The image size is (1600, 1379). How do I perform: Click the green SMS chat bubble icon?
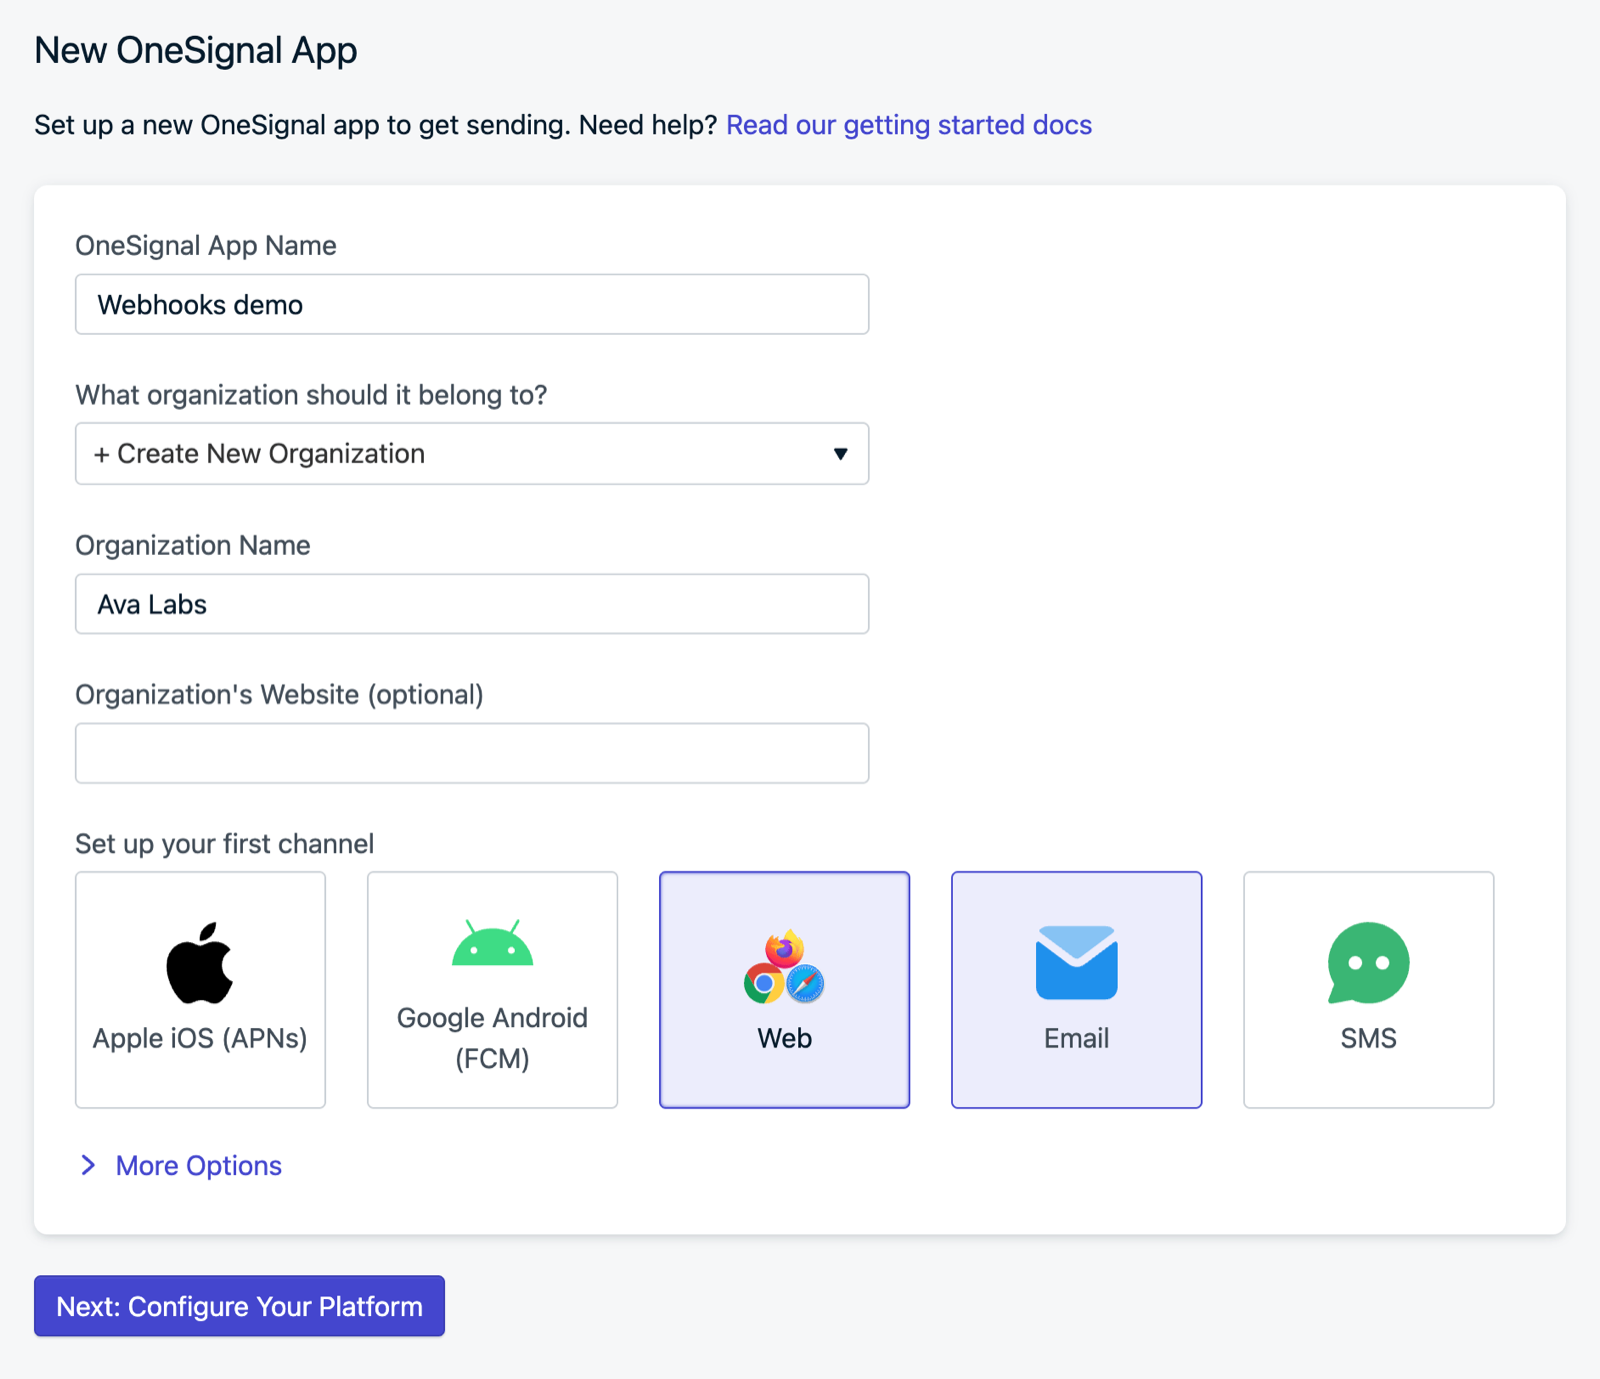1368,962
